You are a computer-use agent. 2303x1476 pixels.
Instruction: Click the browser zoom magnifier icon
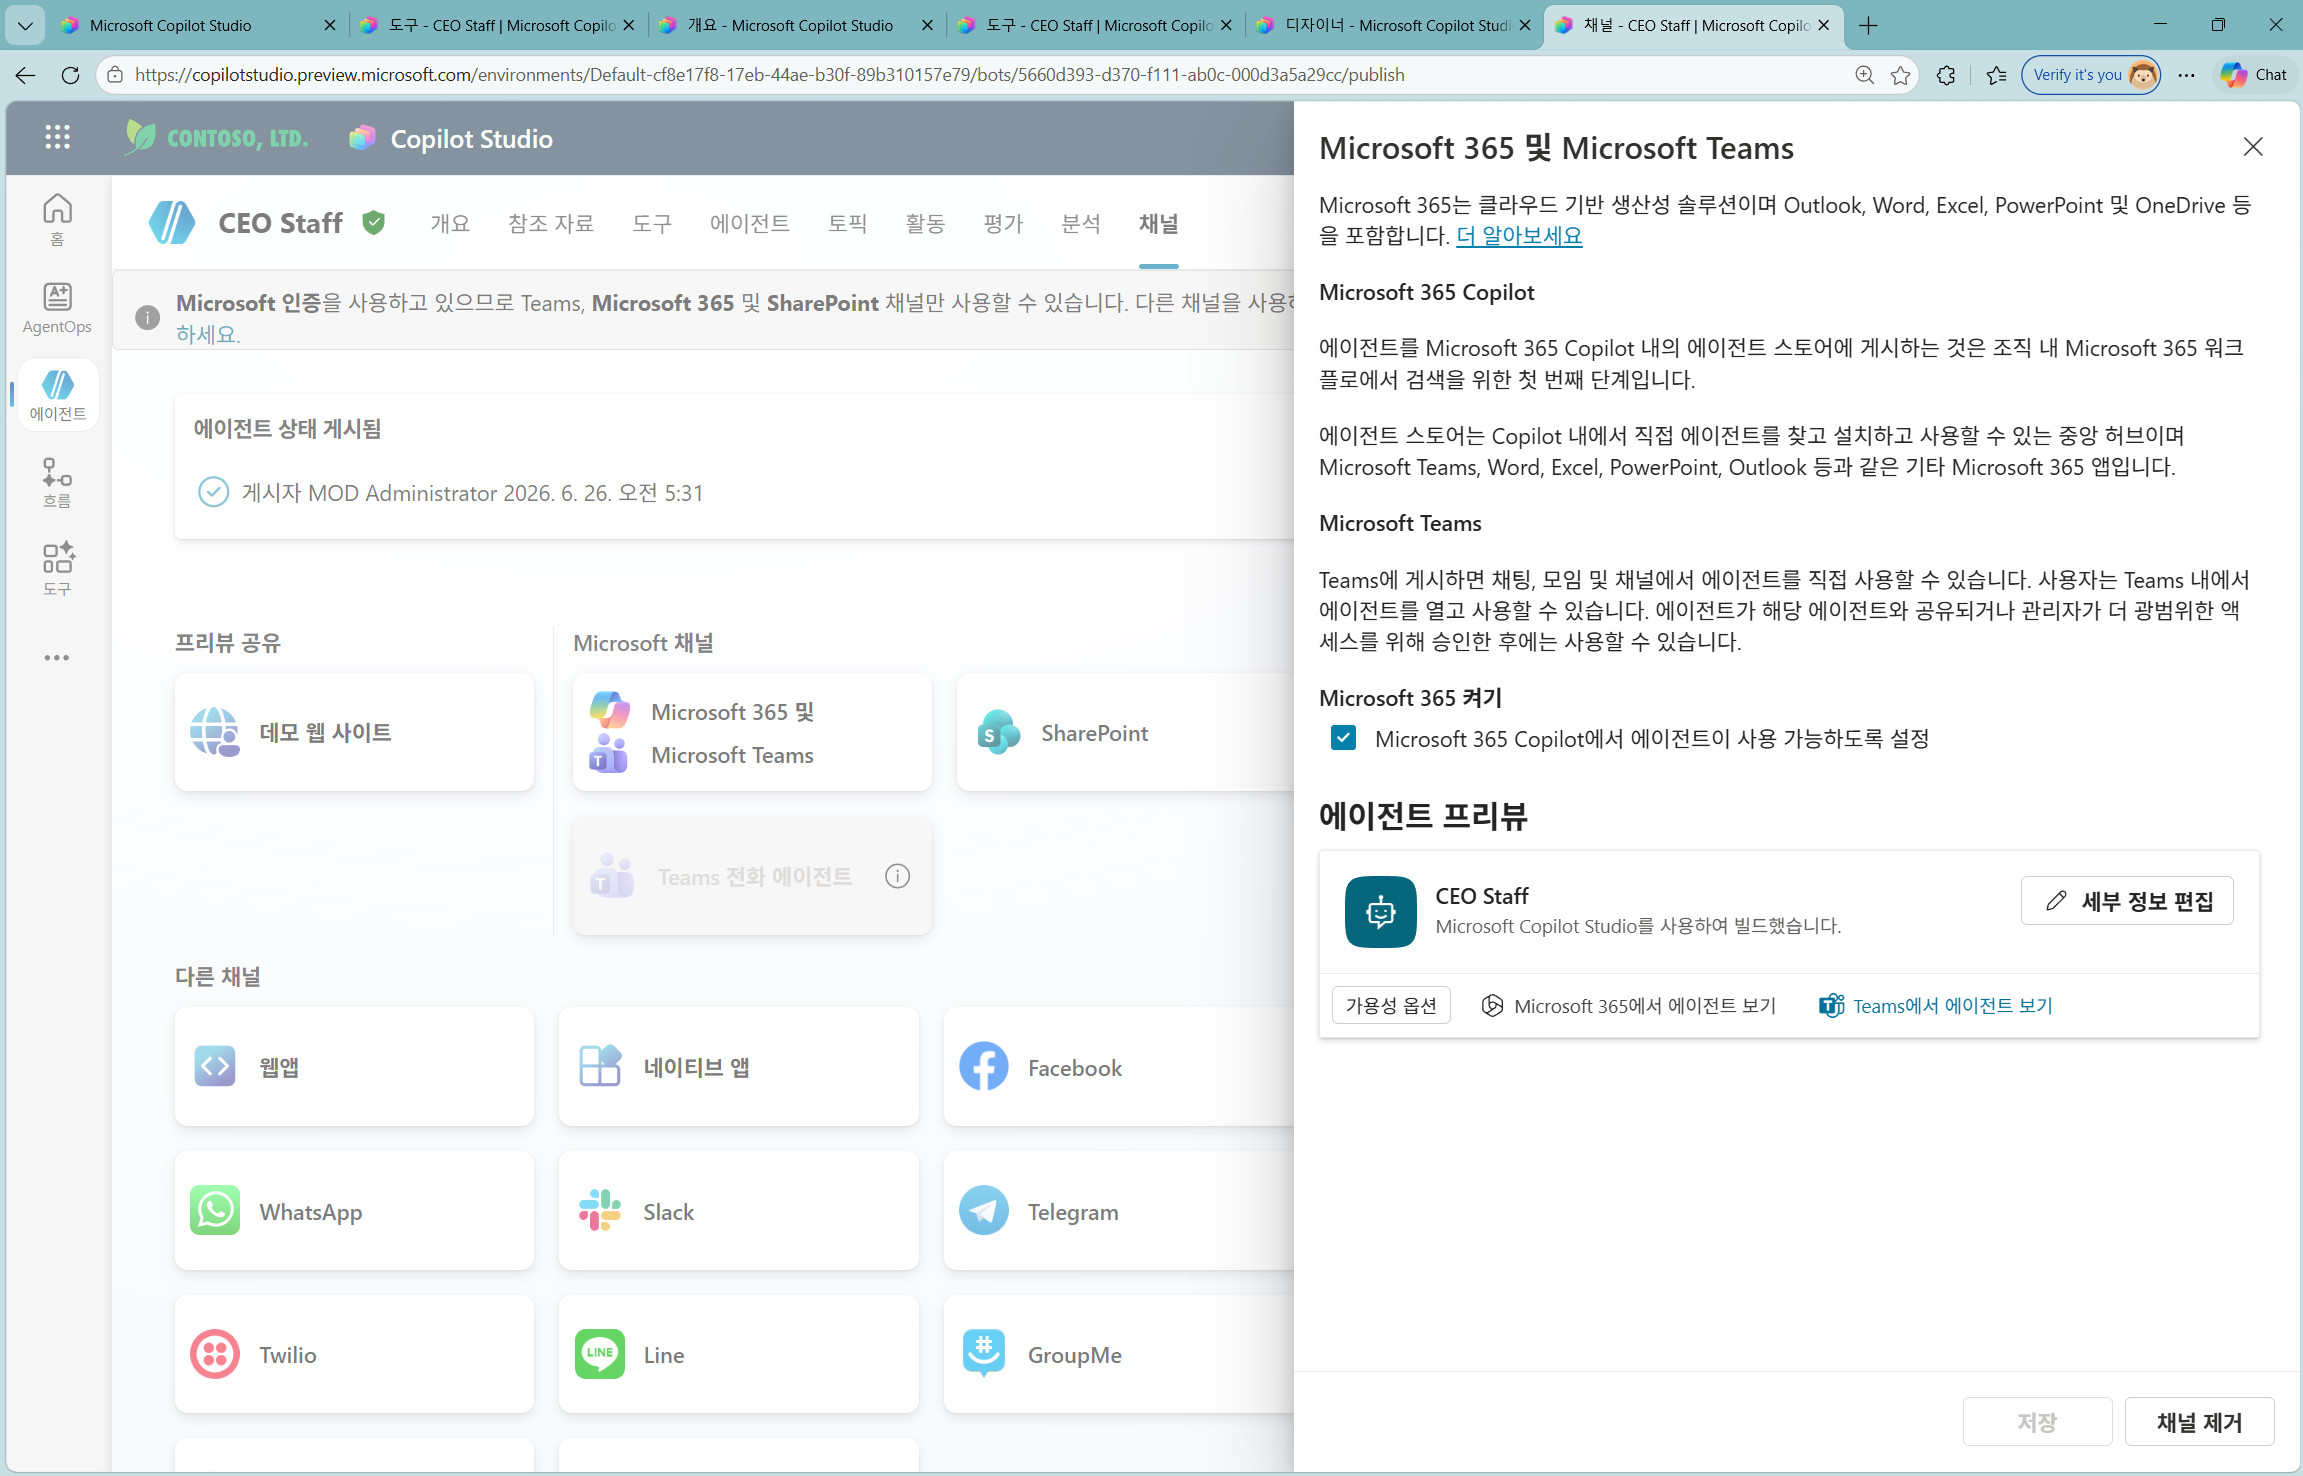click(1863, 75)
